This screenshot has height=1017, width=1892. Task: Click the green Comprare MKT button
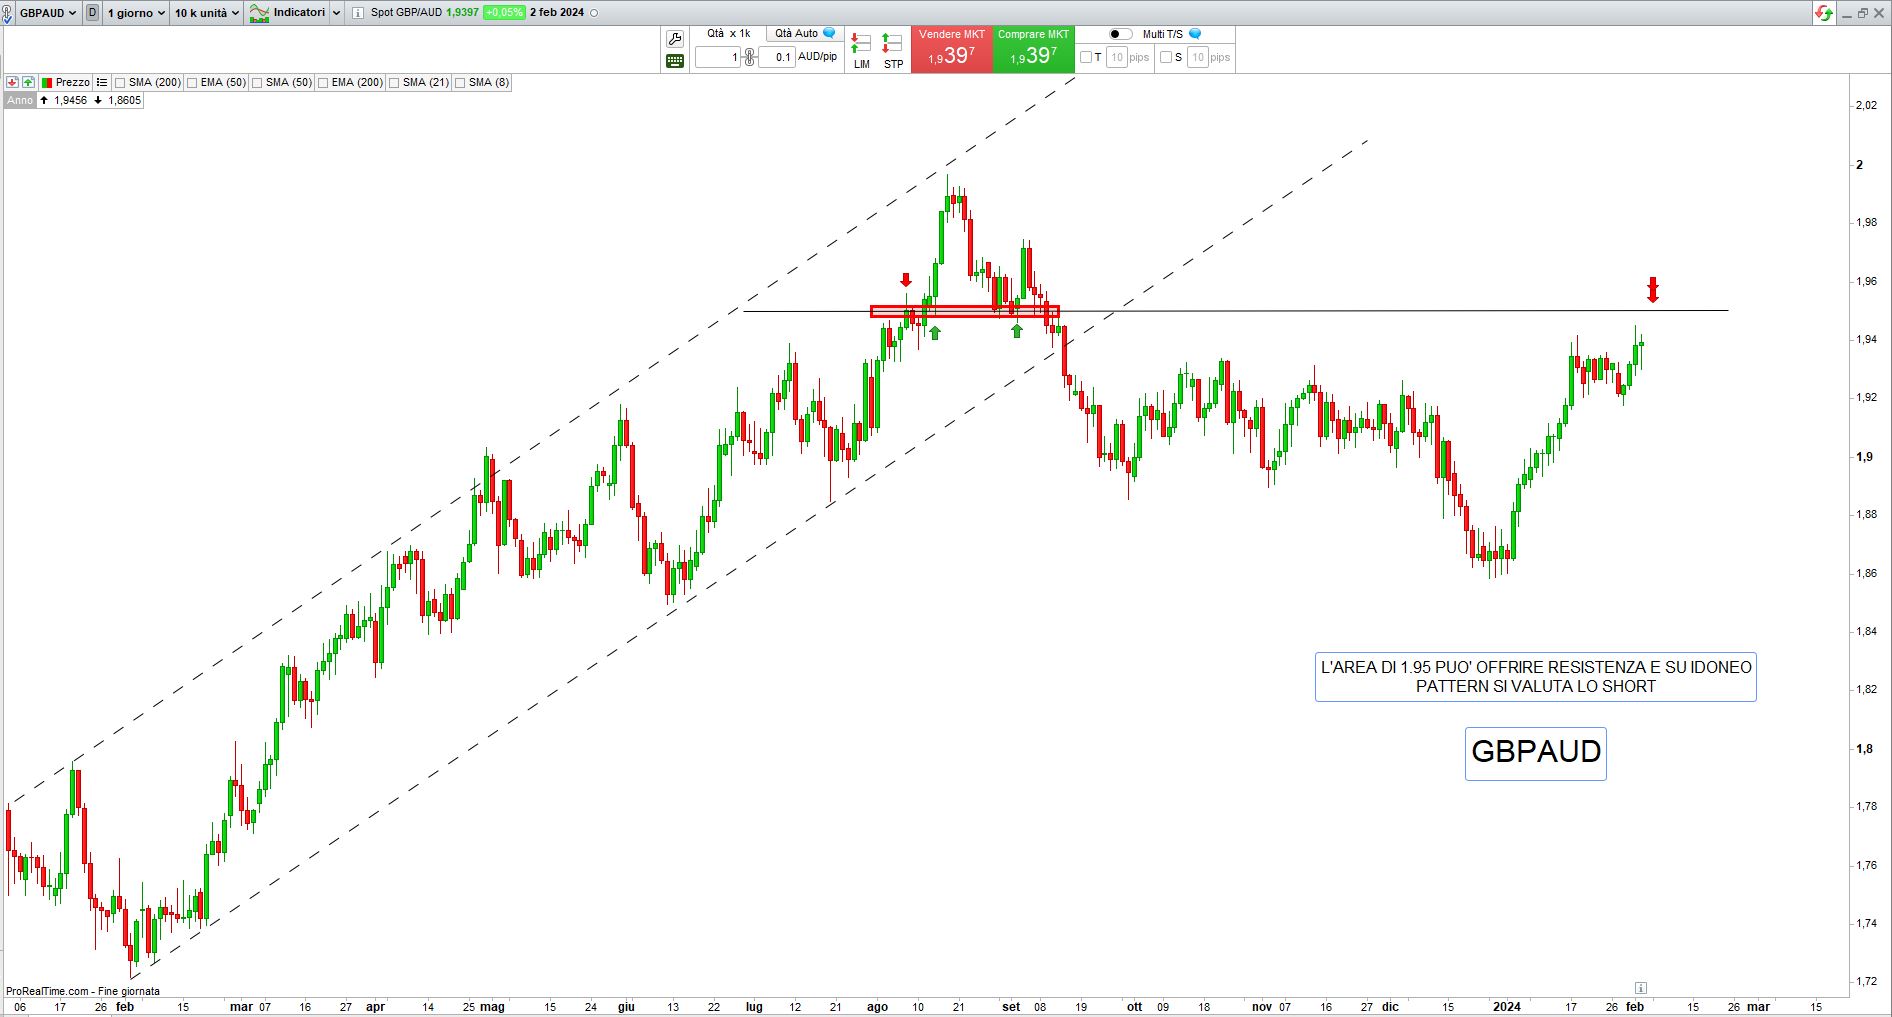tap(1033, 49)
